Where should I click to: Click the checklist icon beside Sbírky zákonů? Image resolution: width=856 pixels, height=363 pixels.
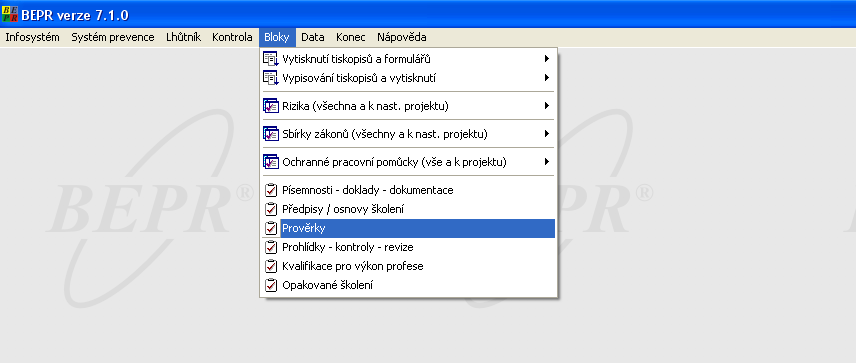(x=271, y=134)
